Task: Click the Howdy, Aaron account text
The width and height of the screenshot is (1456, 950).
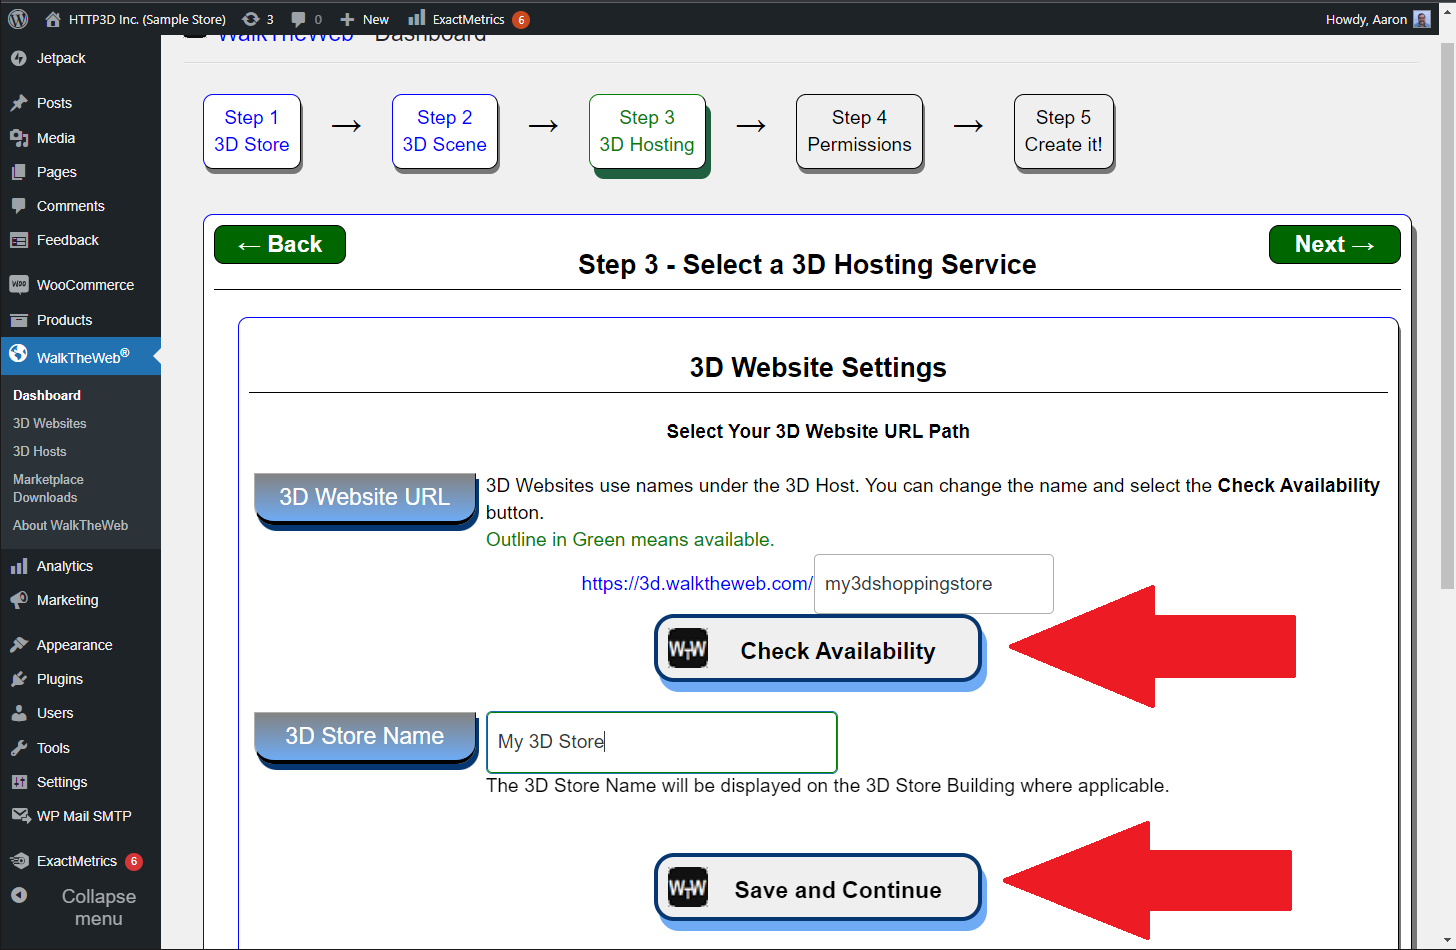Action: point(1366,19)
